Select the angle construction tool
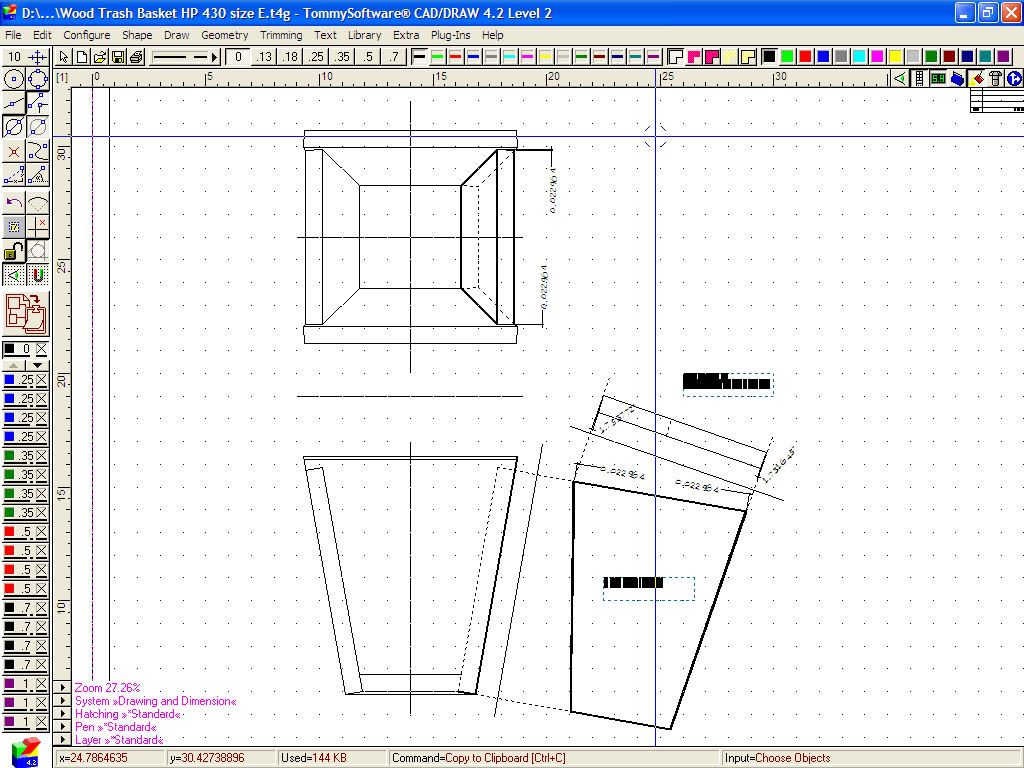 pos(38,176)
